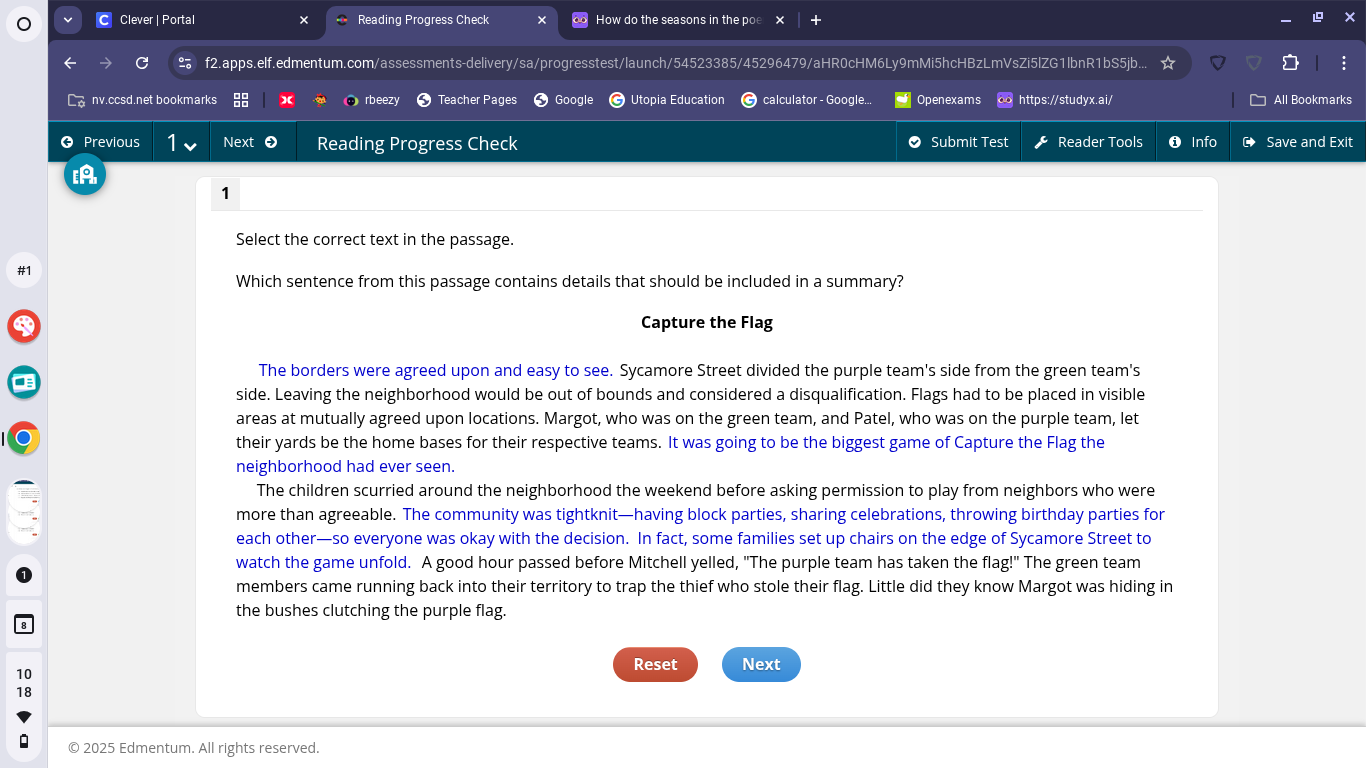Expand the question number dropdown

[181, 142]
